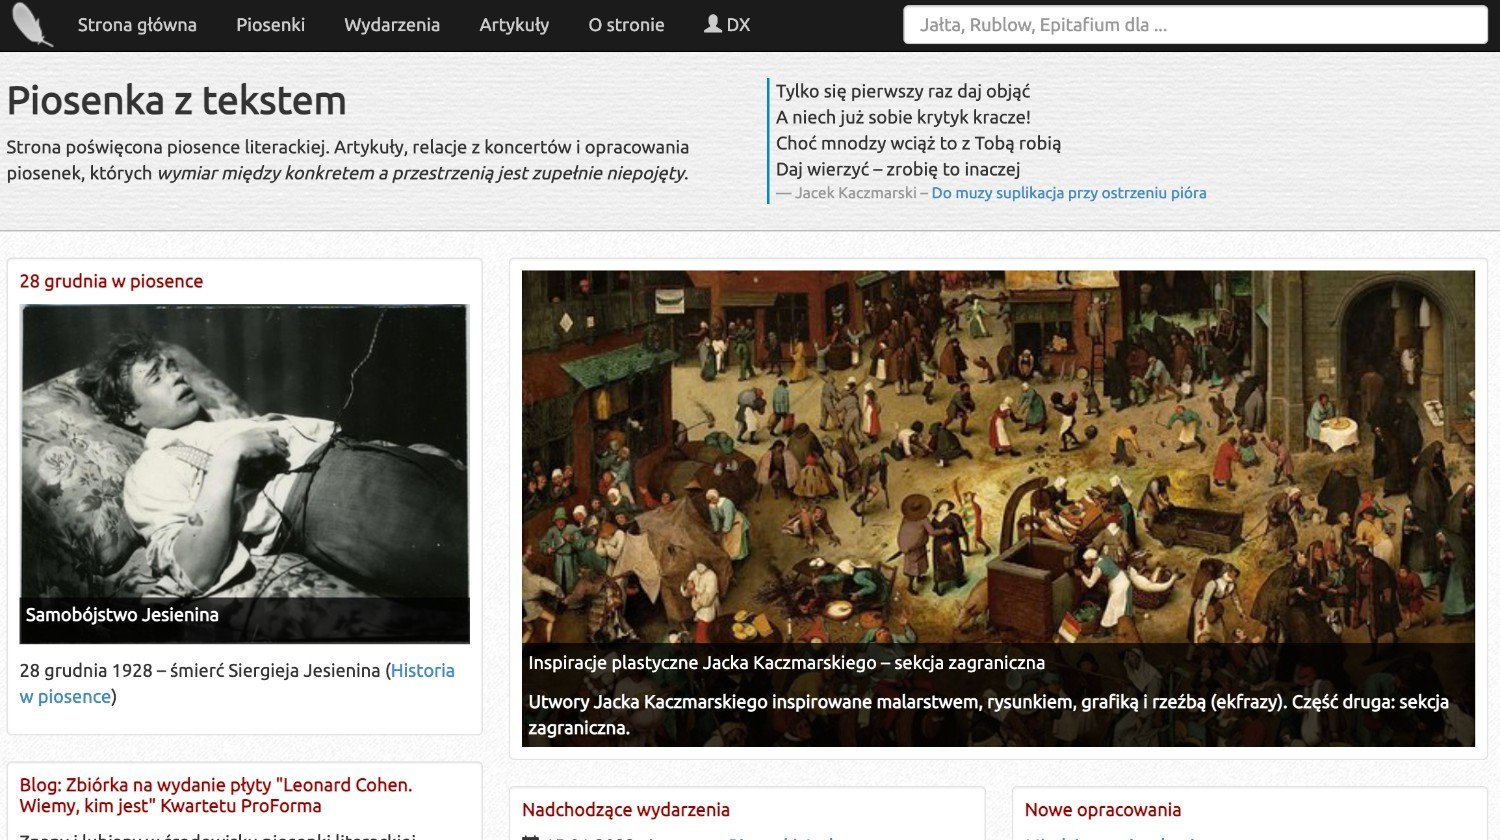
Task: Select the quote line Tylko się pierwszy raz
Action: pyautogui.click(x=903, y=91)
